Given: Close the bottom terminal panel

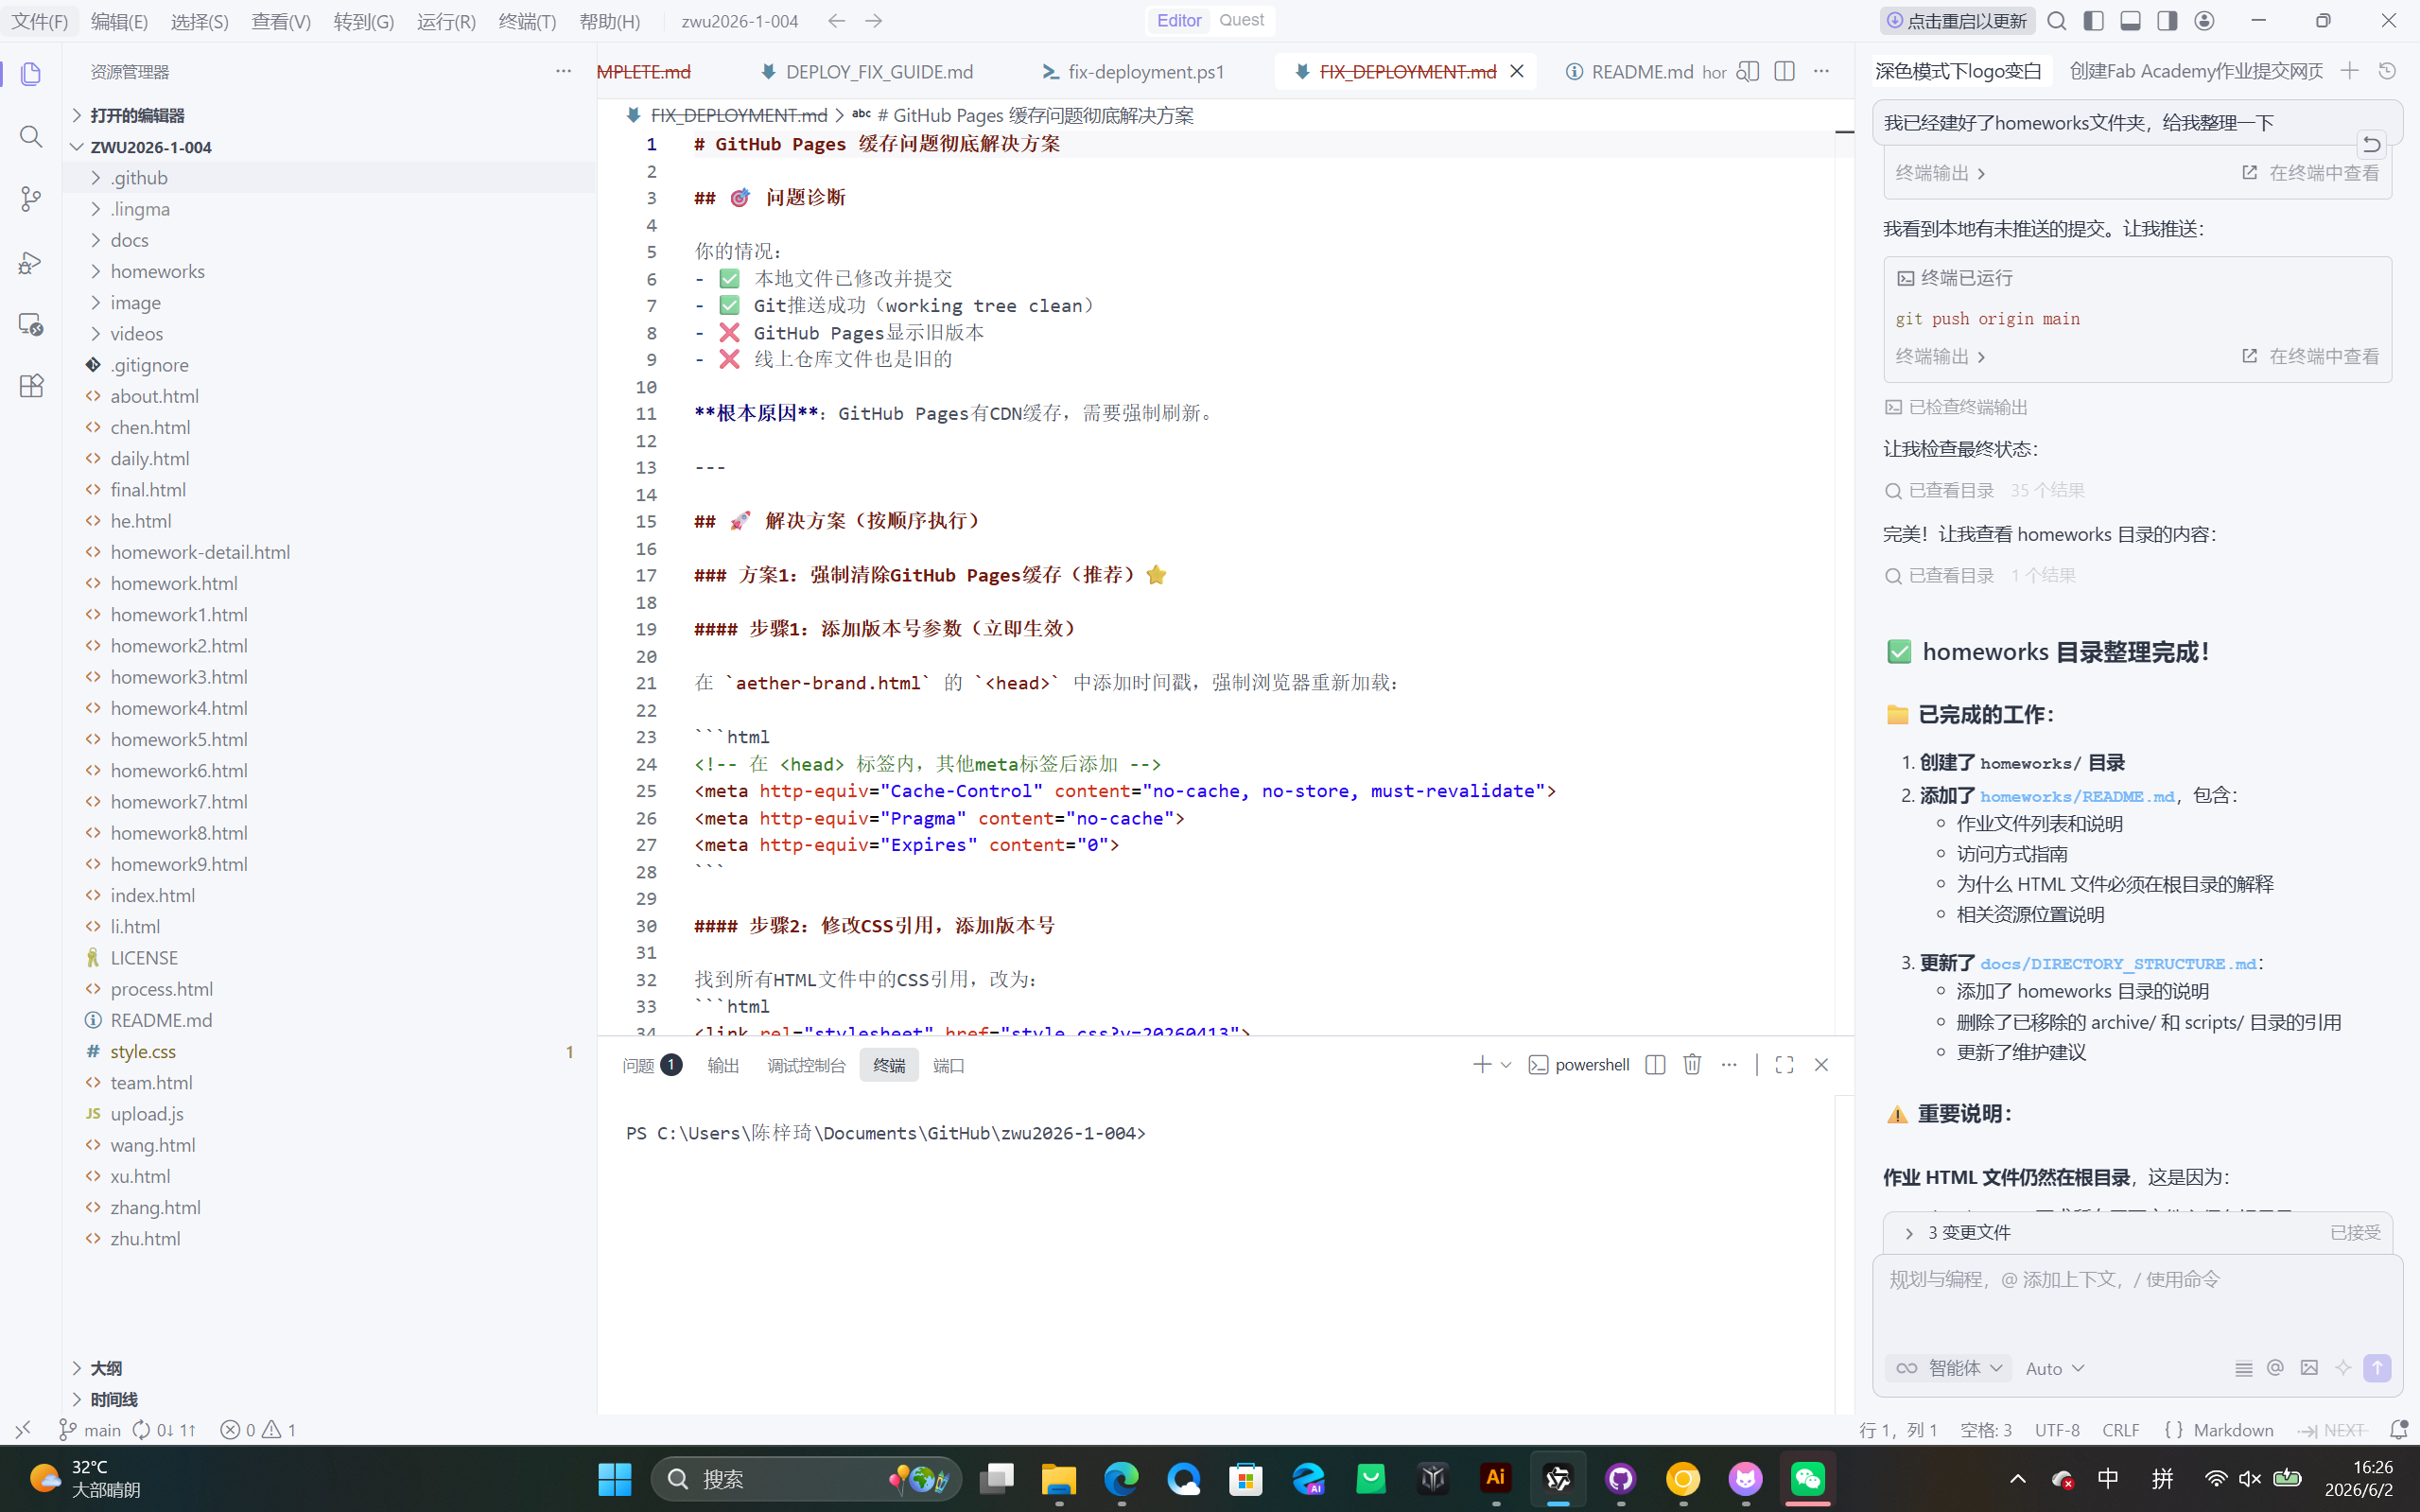Looking at the screenshot, I should 1821,1065.
